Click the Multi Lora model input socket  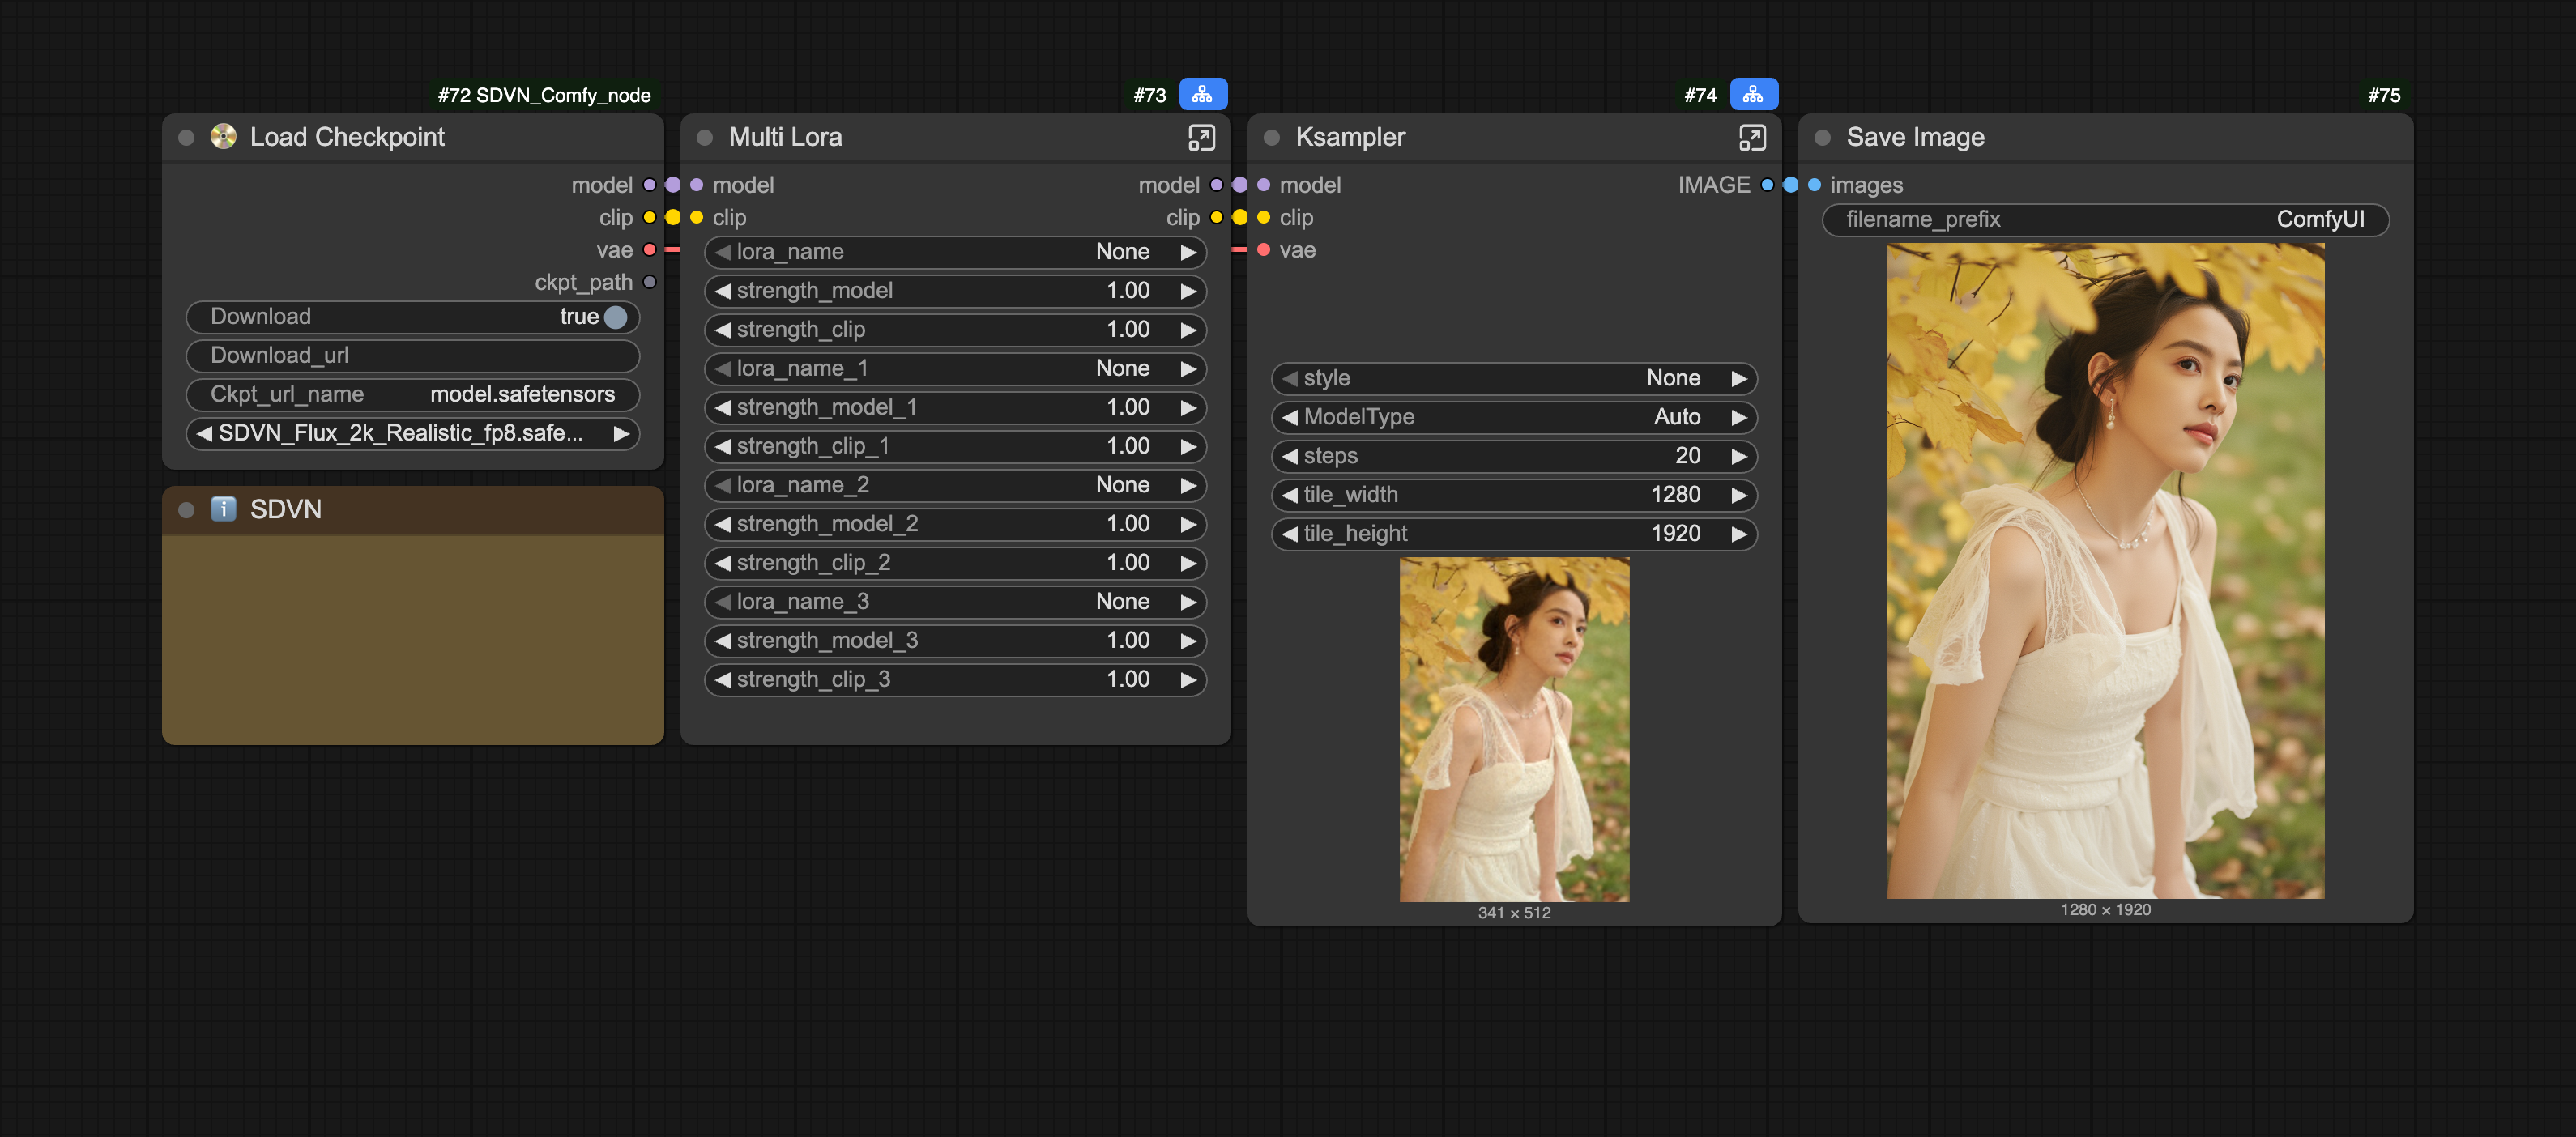pyautogui.click(x=697, y=185)
